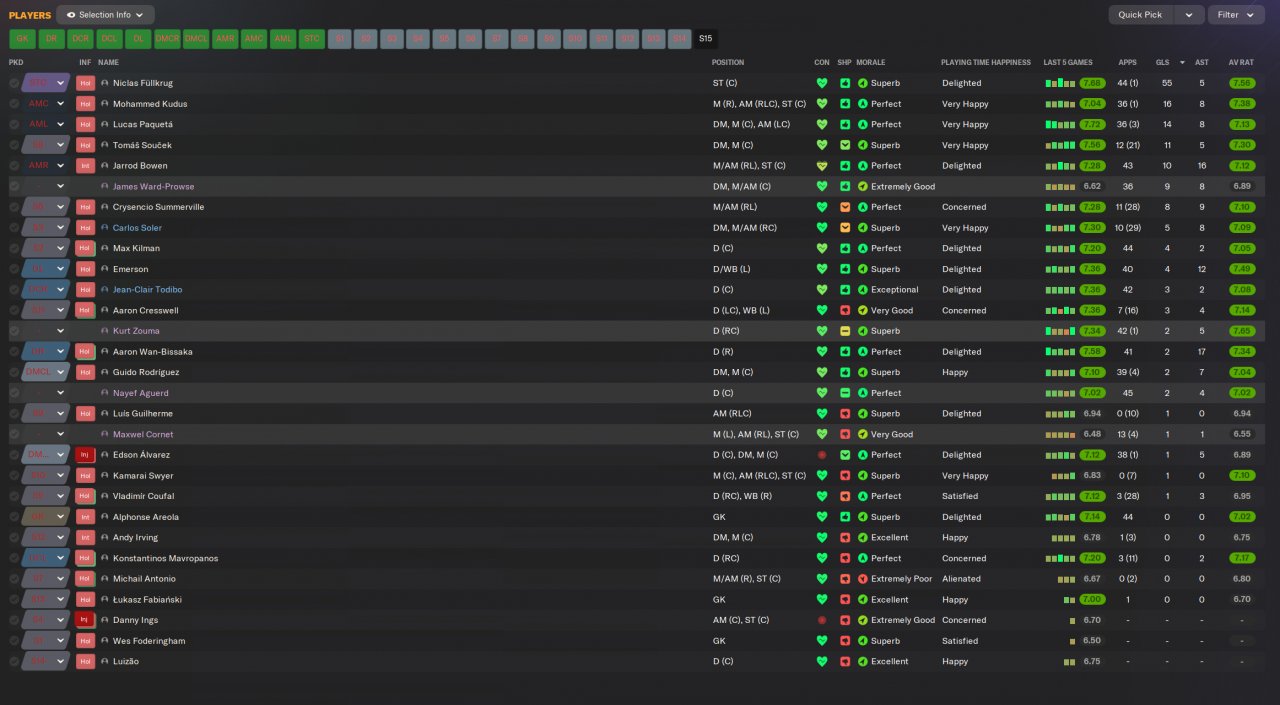Open Max Kilman's player profile icon
Image resolution: width=1280 pixels, height=705 pixels.
tap(105, 249)
